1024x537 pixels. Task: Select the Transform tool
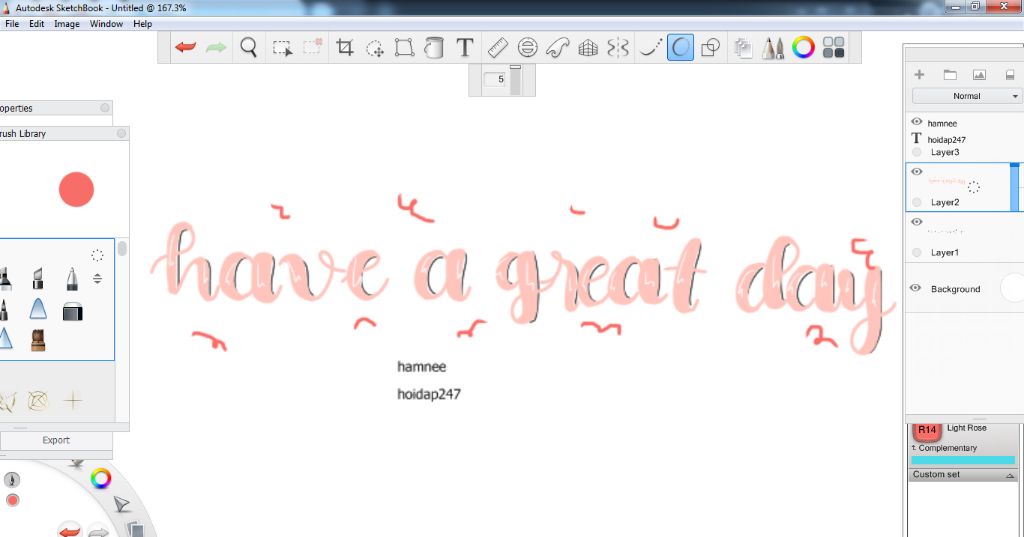coord(404,48)
